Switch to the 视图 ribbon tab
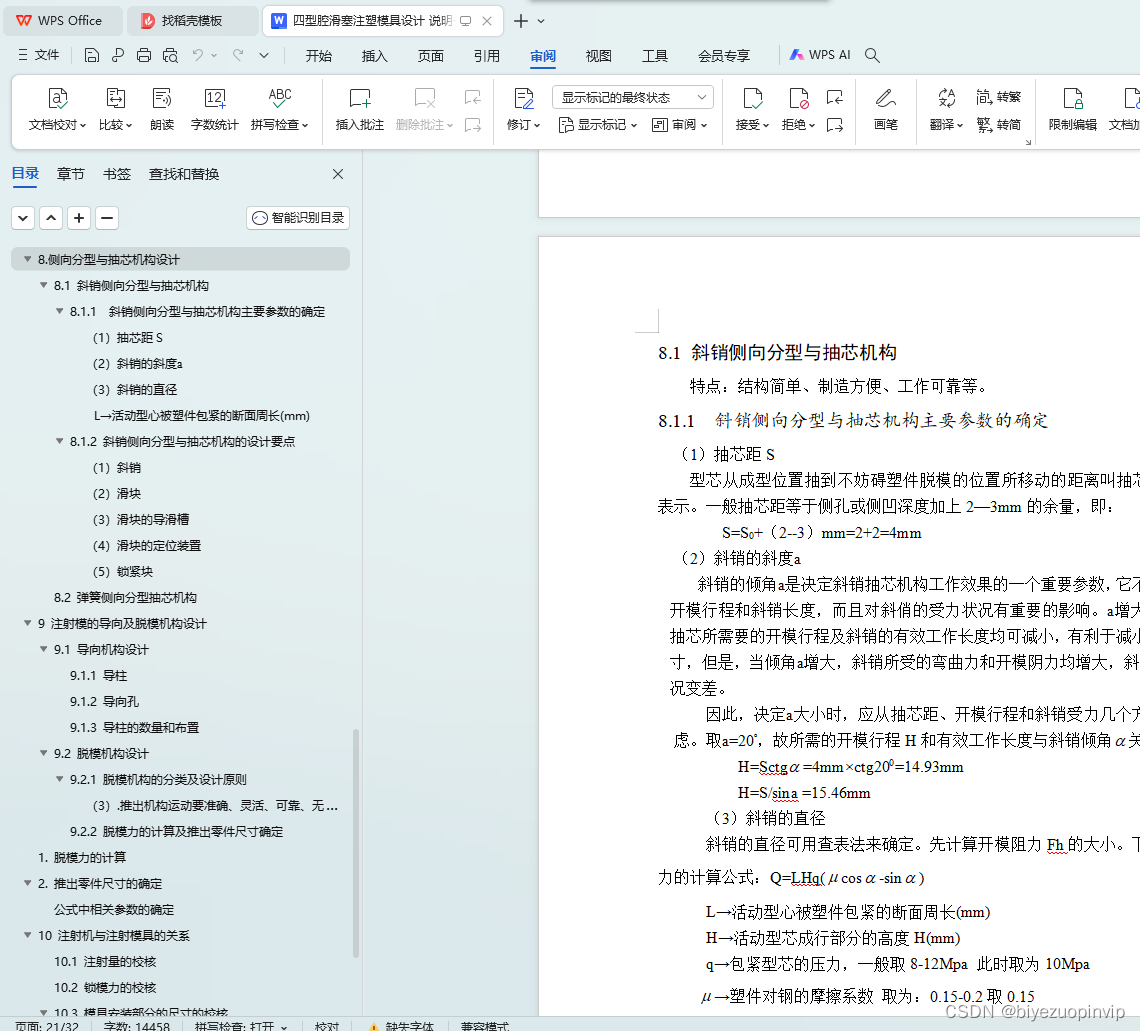 click(598, 56)
